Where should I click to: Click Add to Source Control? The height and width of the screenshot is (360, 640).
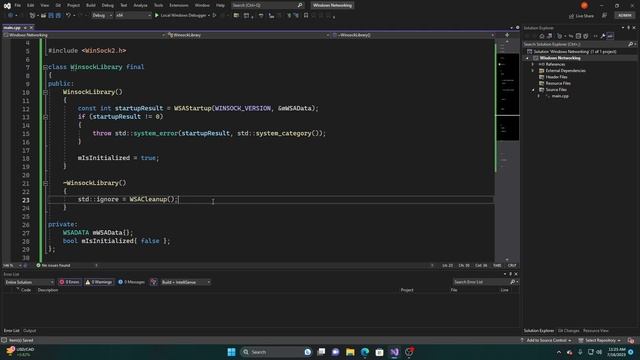546,340
